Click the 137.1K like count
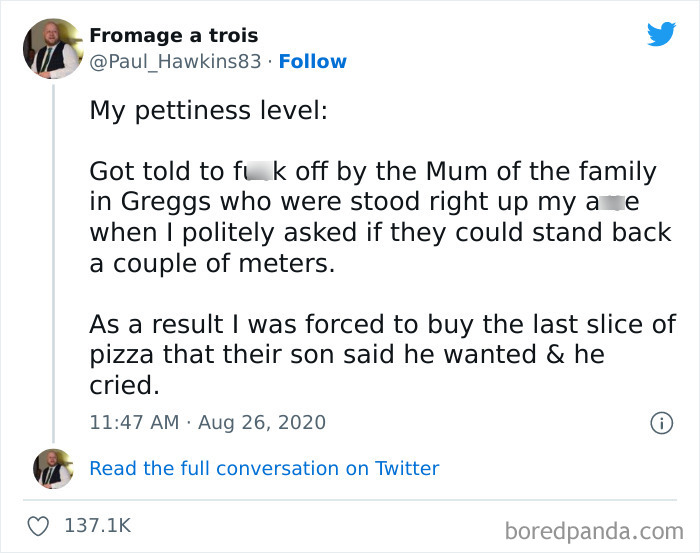 point(98,524)
